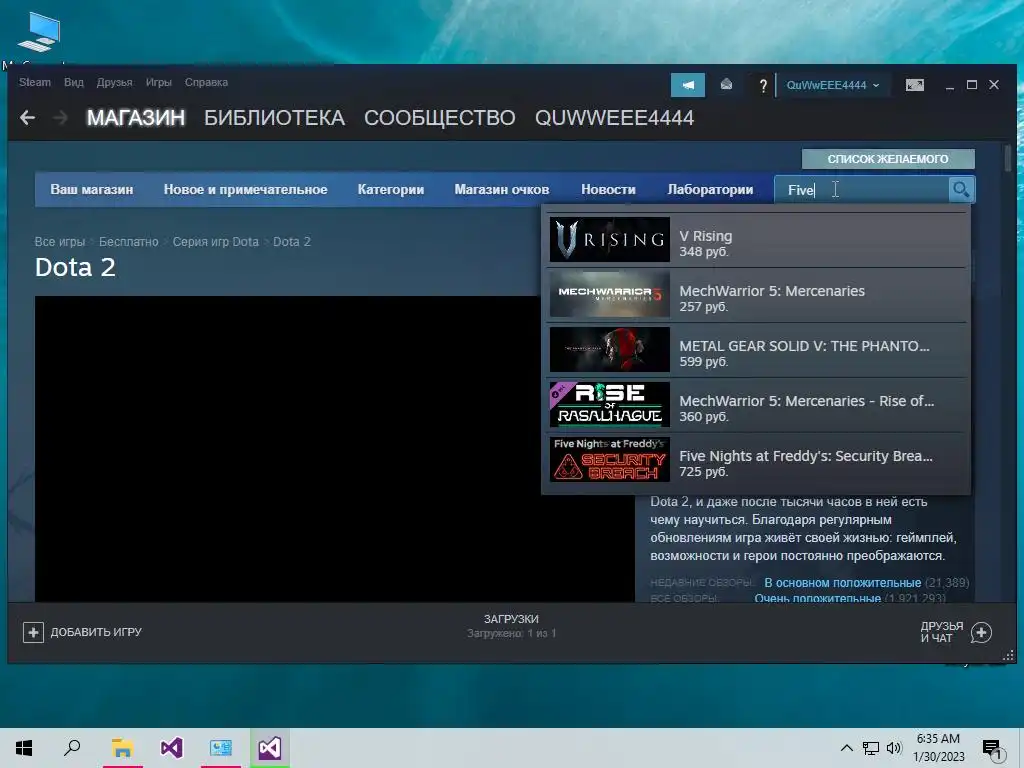Open the Категории menu

[391, 189]
